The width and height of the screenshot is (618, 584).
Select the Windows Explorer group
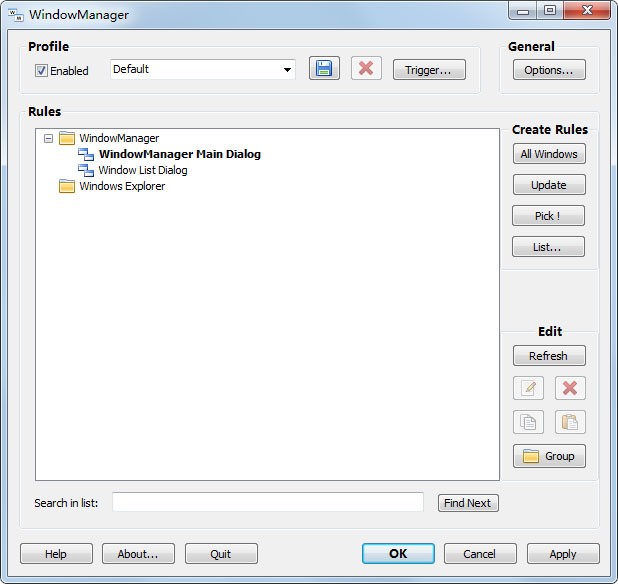click(x=122, y=186)
